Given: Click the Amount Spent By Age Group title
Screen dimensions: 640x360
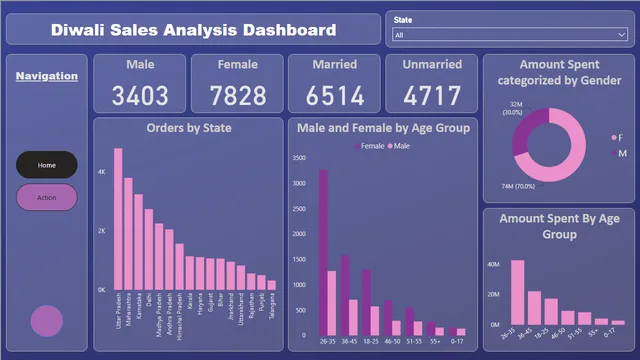Looking at the screenshot, I should click(559, 226).
